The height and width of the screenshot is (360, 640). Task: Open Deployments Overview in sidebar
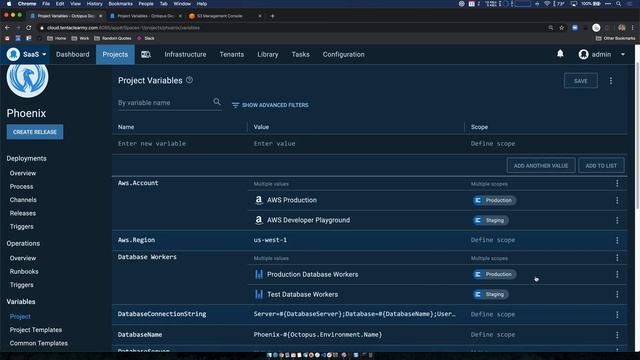pyautogui.click(x=23, y=173)
